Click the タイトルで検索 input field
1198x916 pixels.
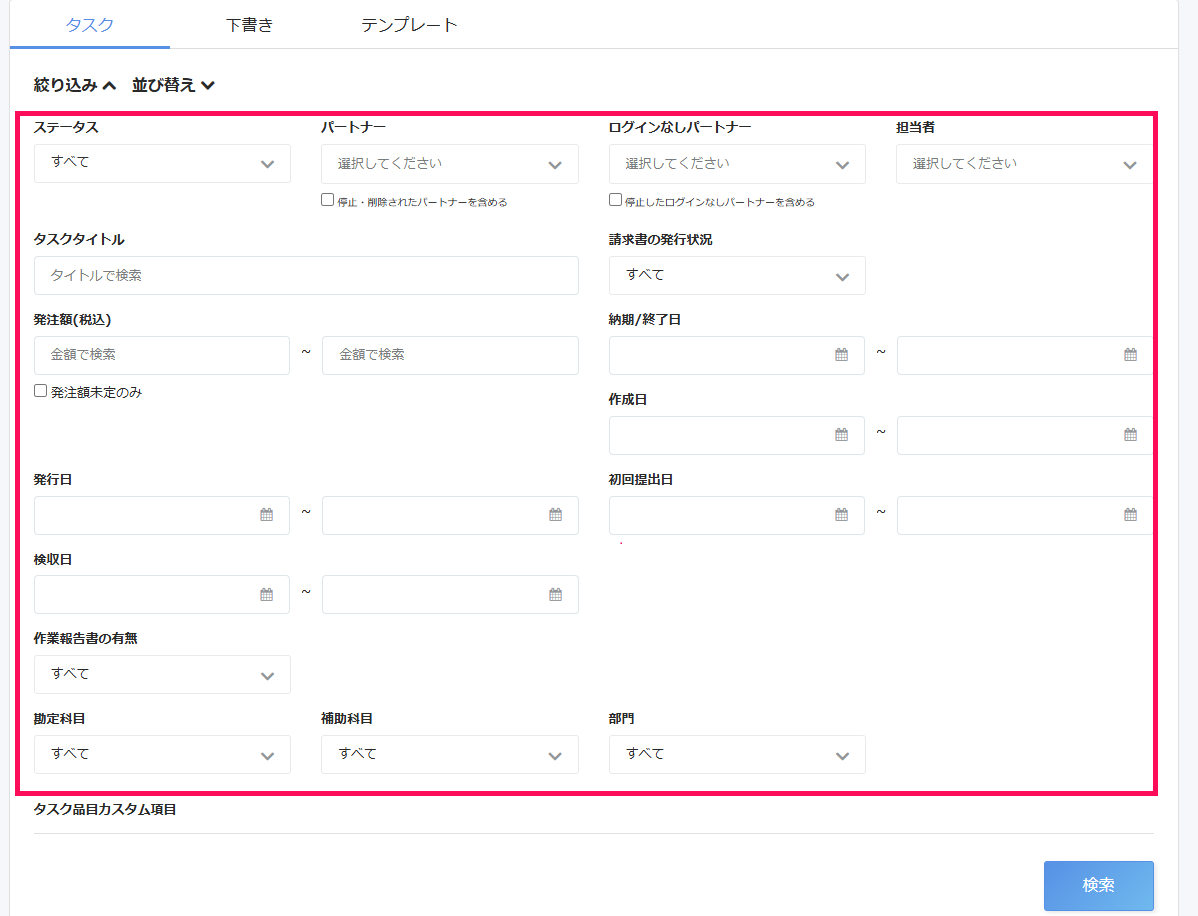(x=306, y=275)
